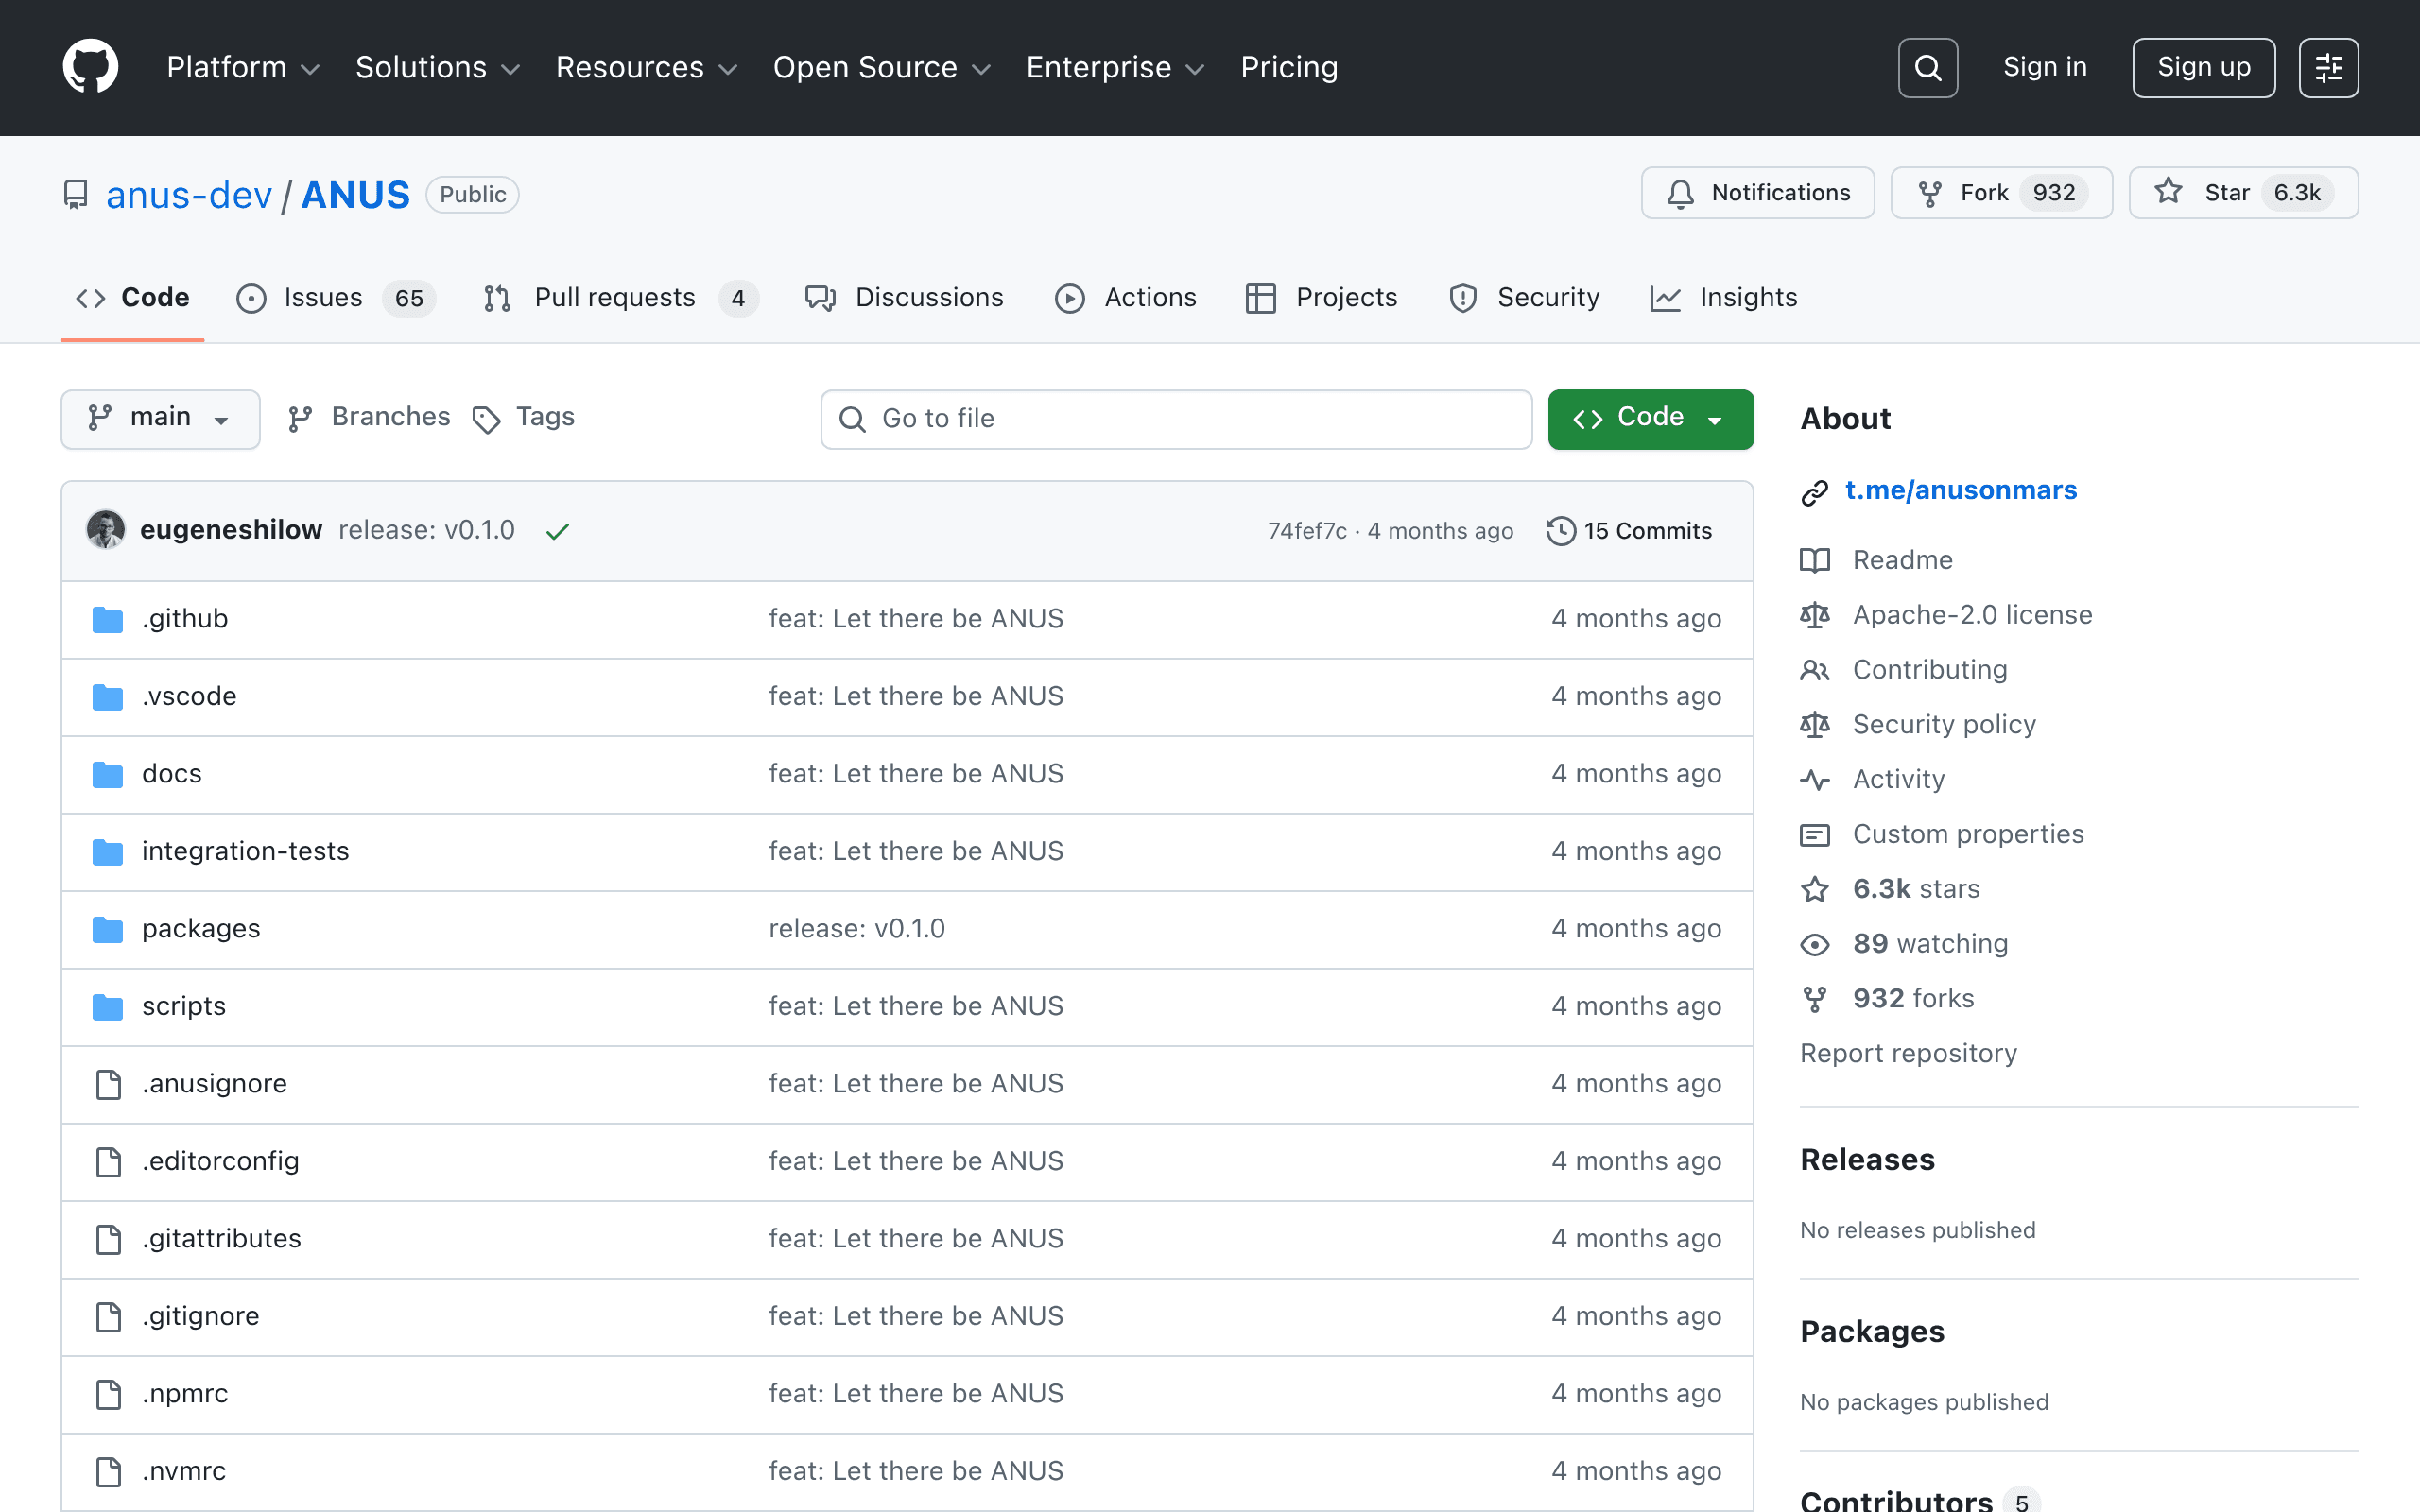
Task: Open the .anusignore file
Action: click(x=214, y=1084)
